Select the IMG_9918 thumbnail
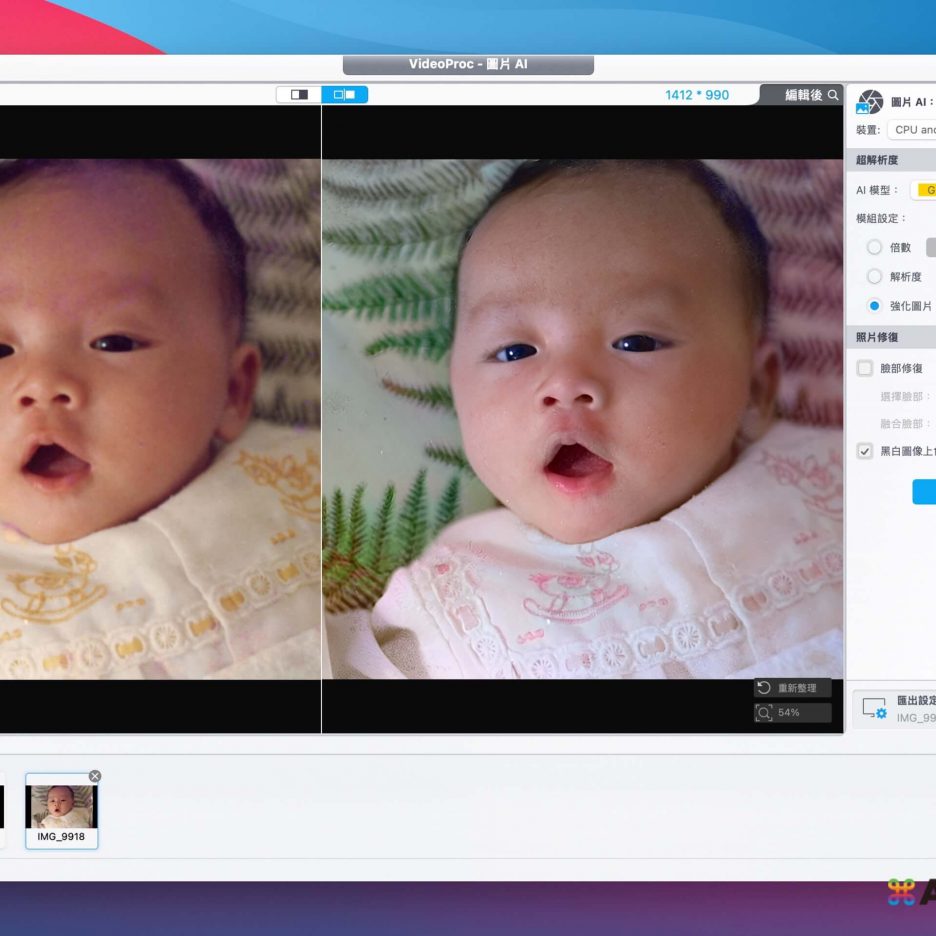The width and height of the screenshot is (936, 936). pos(61,807)
